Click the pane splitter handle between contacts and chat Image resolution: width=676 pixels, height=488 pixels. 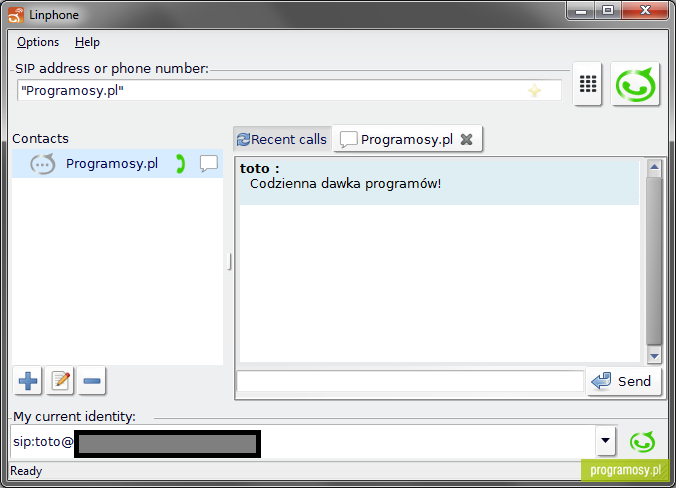229,261
